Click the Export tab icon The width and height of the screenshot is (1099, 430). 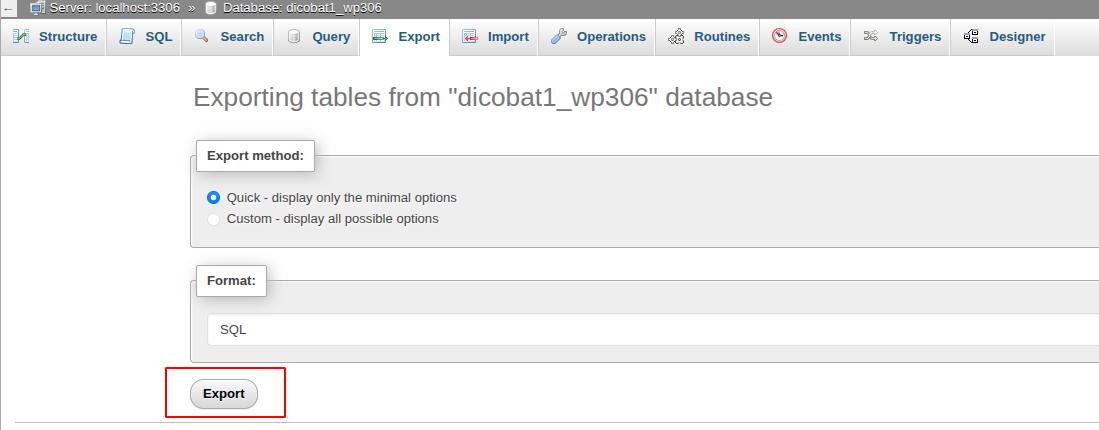[380, 36]
